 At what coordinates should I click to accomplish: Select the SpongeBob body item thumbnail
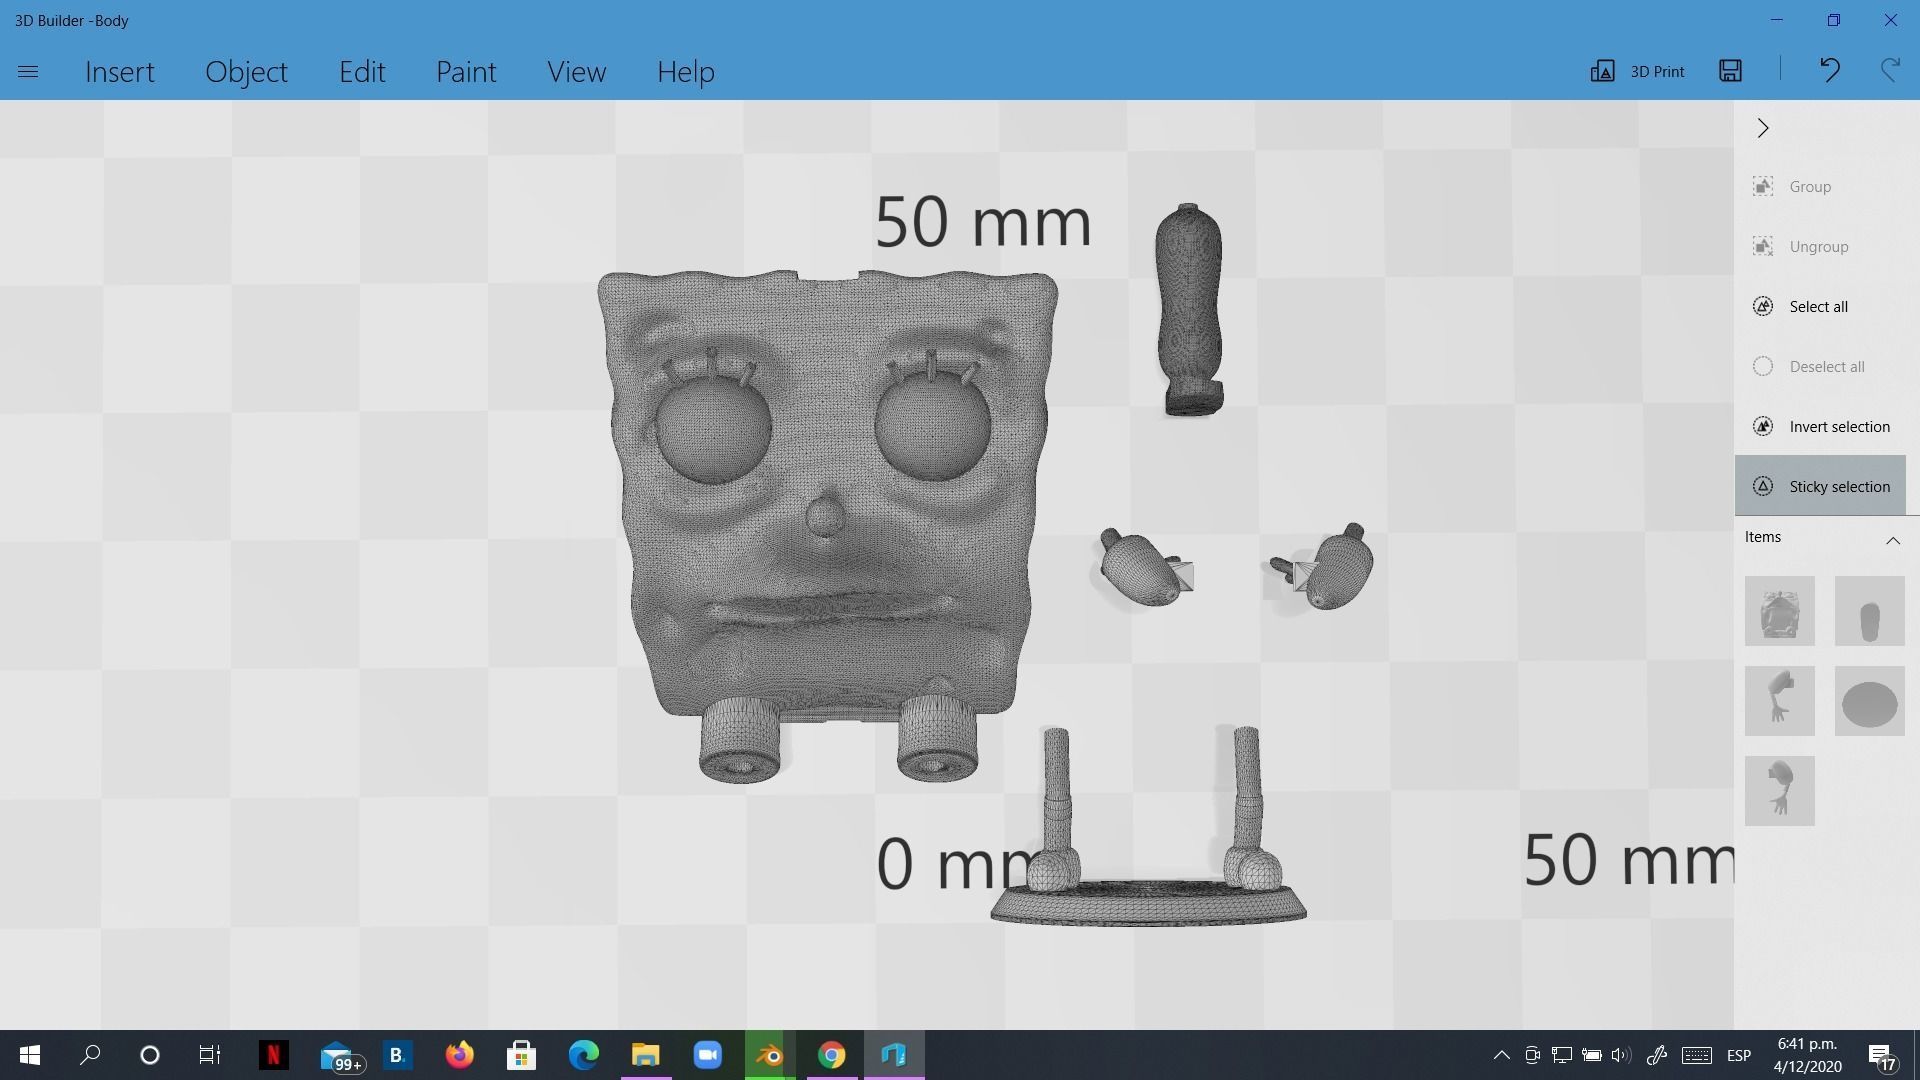pos(1780,611)
